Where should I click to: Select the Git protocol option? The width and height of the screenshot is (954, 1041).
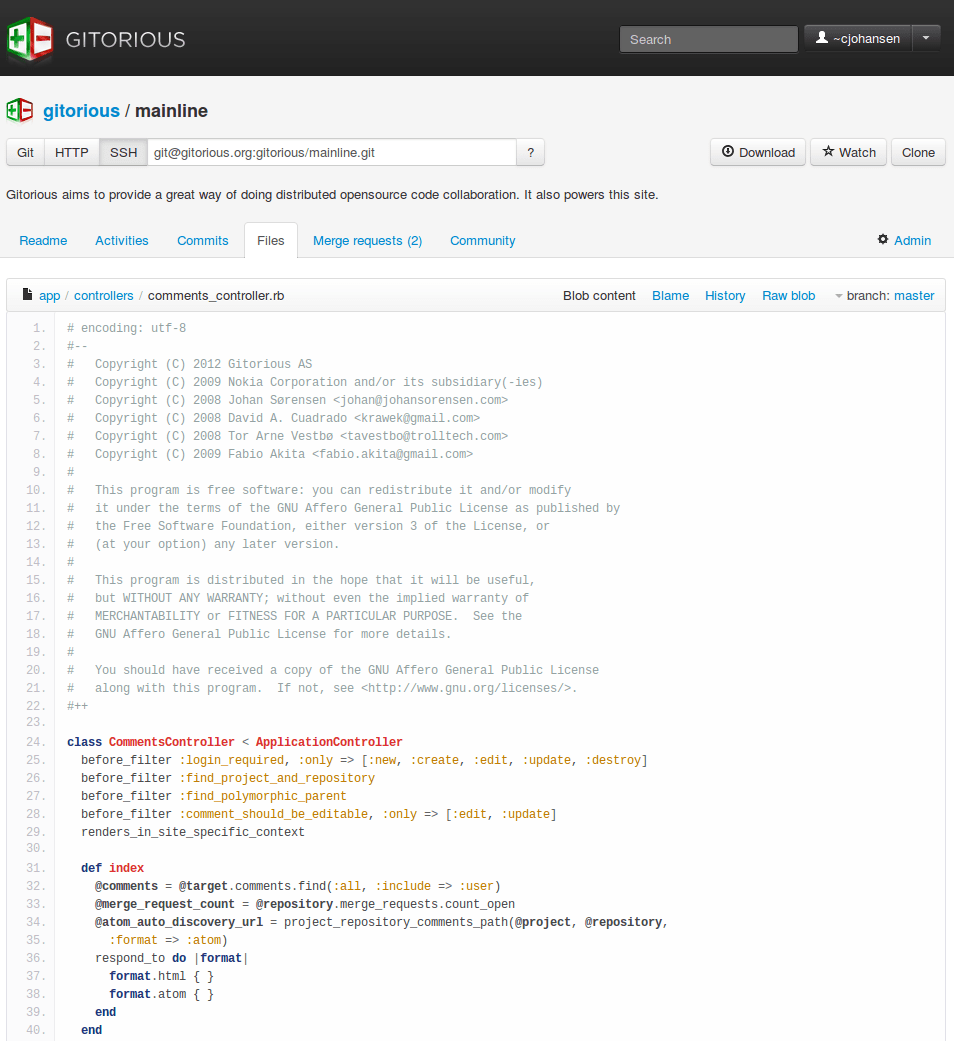25,152
